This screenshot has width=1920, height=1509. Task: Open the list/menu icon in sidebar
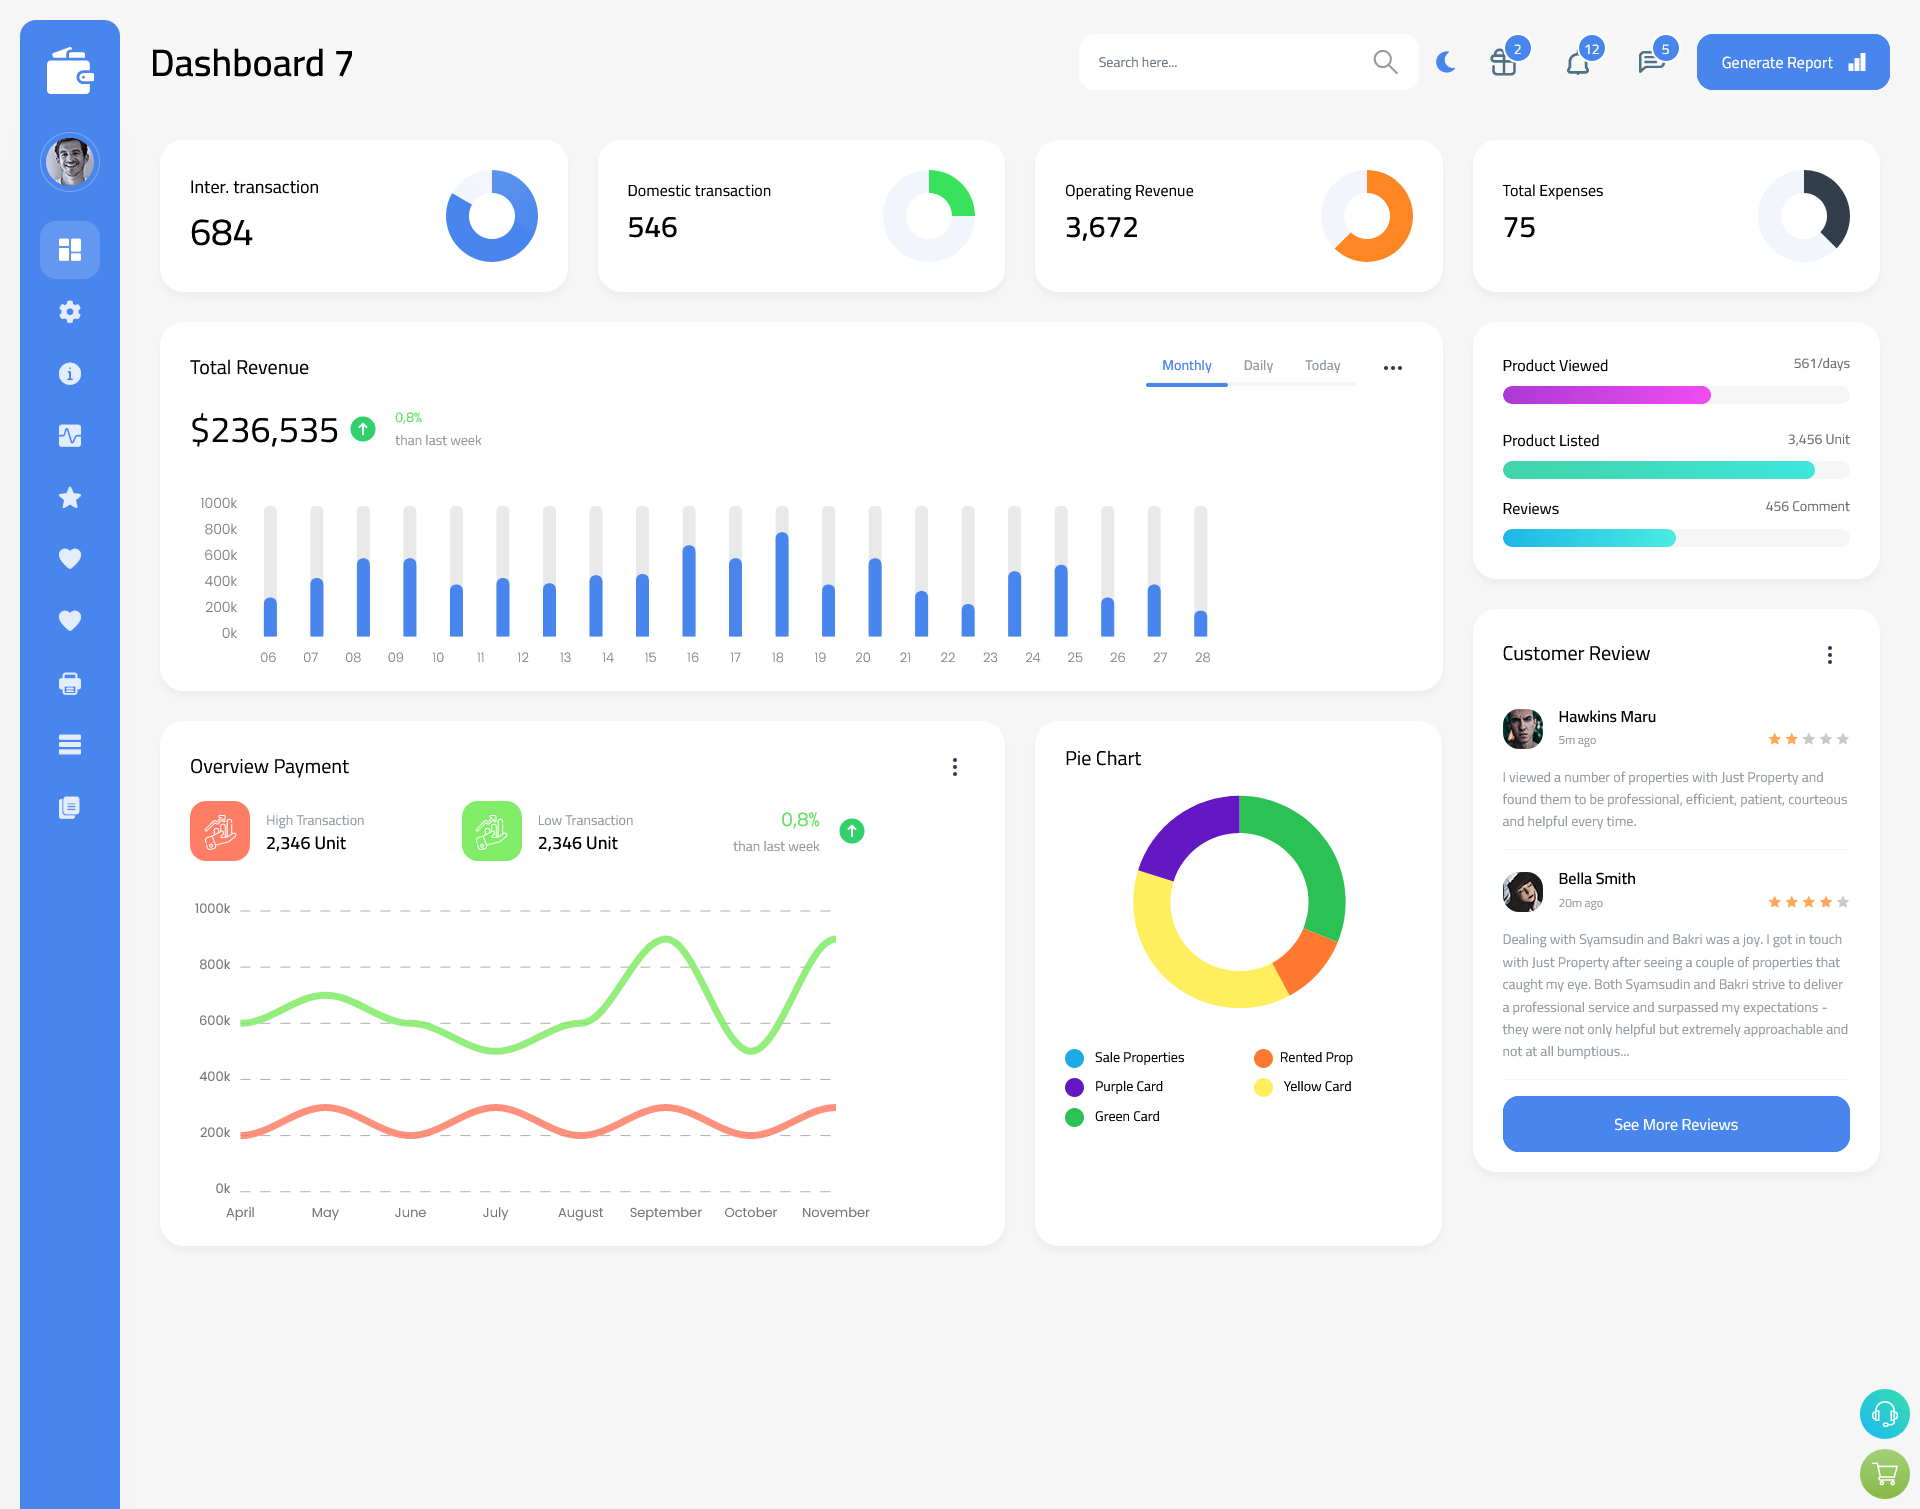[x=69, y=745]
